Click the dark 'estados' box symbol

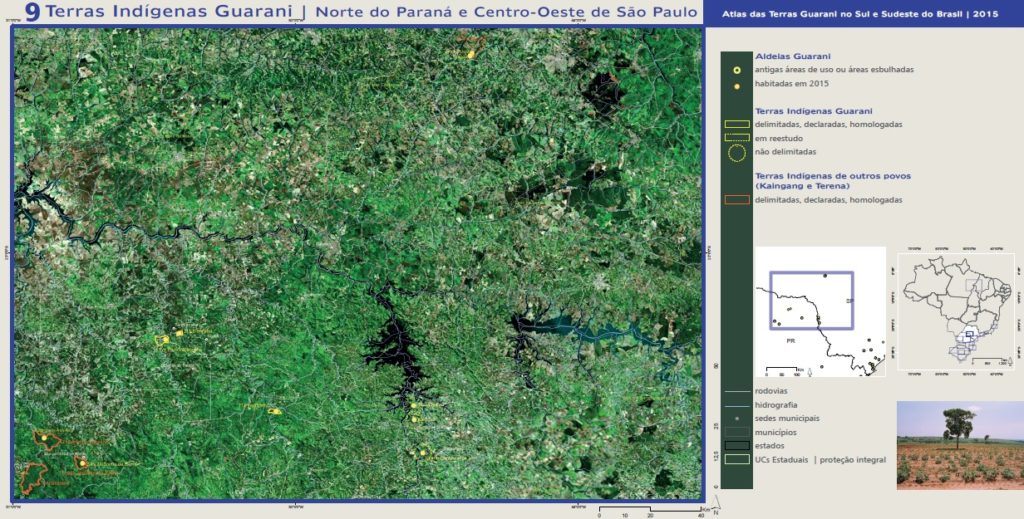coord(737,446)
